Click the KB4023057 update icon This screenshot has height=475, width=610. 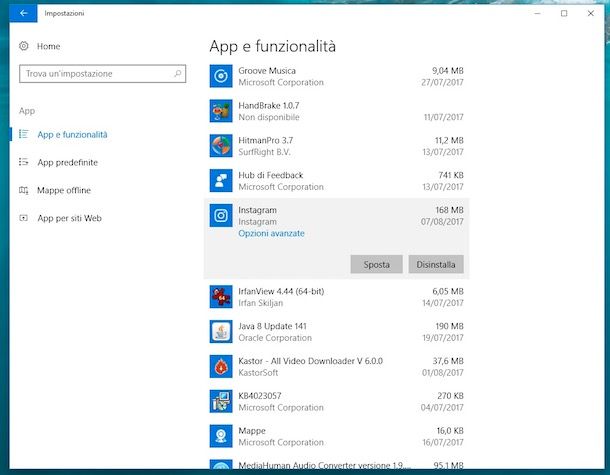221,401
